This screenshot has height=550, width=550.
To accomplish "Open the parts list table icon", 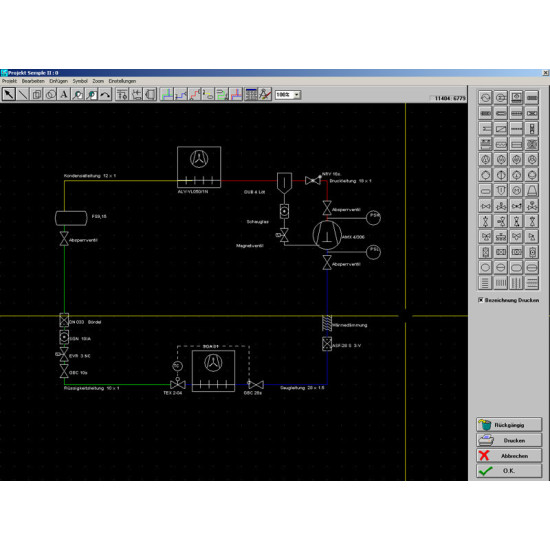I will pyautogui.click(x=251, y=94).
